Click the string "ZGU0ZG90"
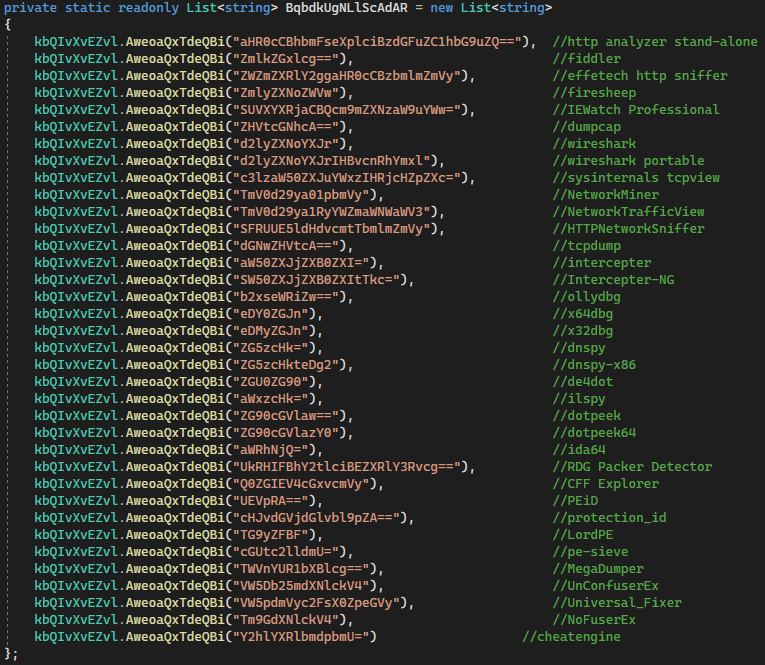The width and height of the screenshot is (765, 665). coord(271,382)
